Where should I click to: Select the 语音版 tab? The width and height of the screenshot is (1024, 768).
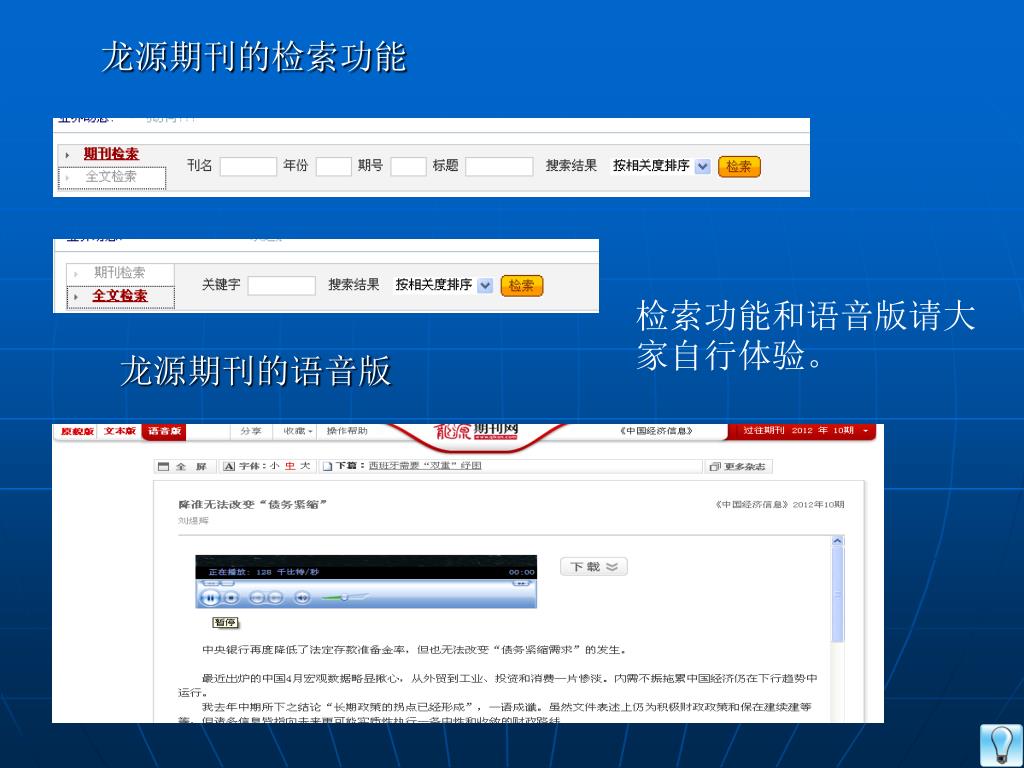pyautogui.click(x=164, y=431)
